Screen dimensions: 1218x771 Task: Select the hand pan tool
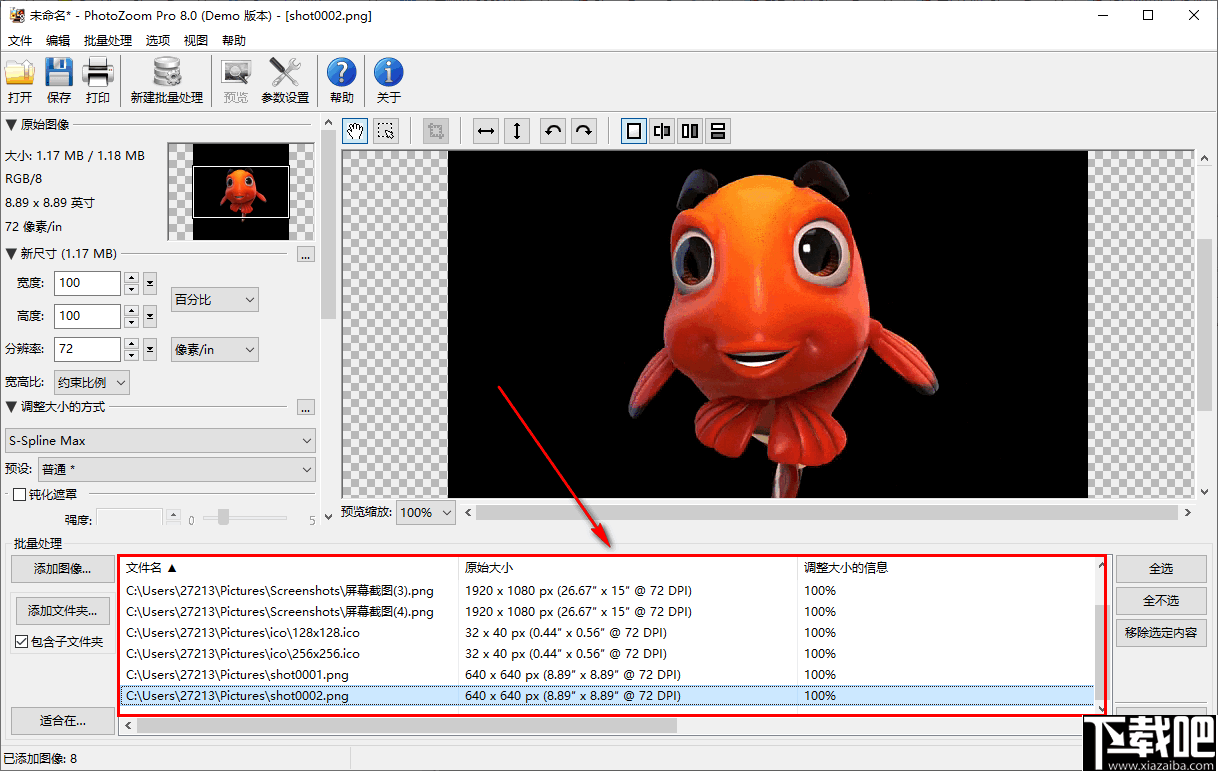355,131
